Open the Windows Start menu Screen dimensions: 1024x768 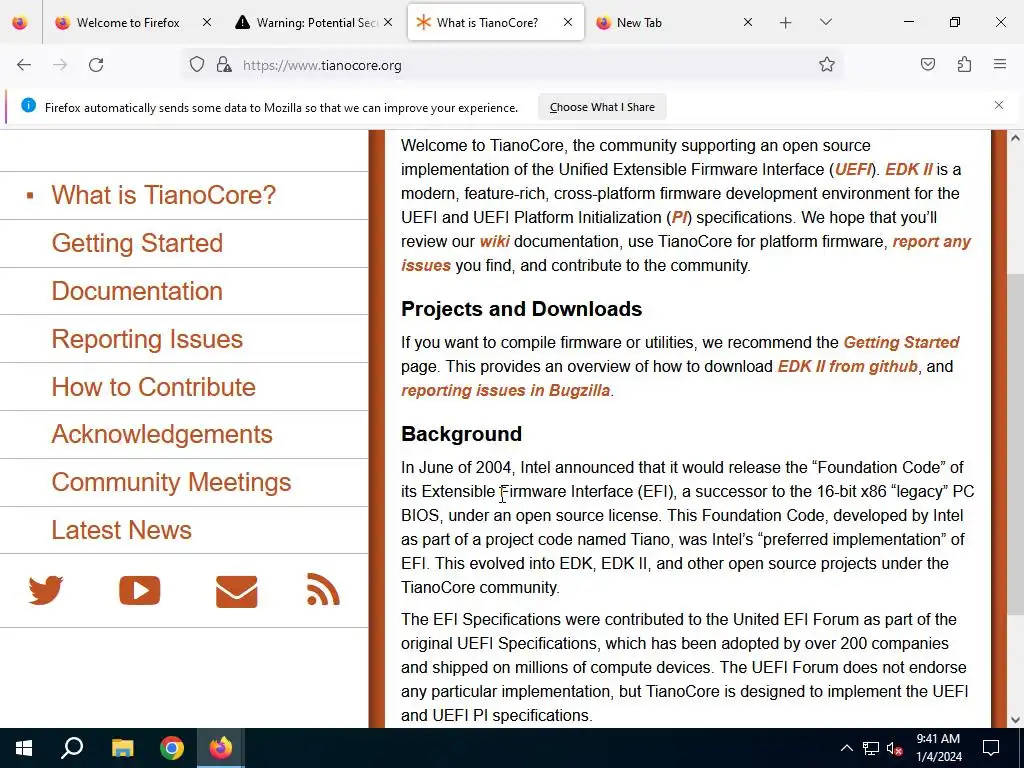24,748
